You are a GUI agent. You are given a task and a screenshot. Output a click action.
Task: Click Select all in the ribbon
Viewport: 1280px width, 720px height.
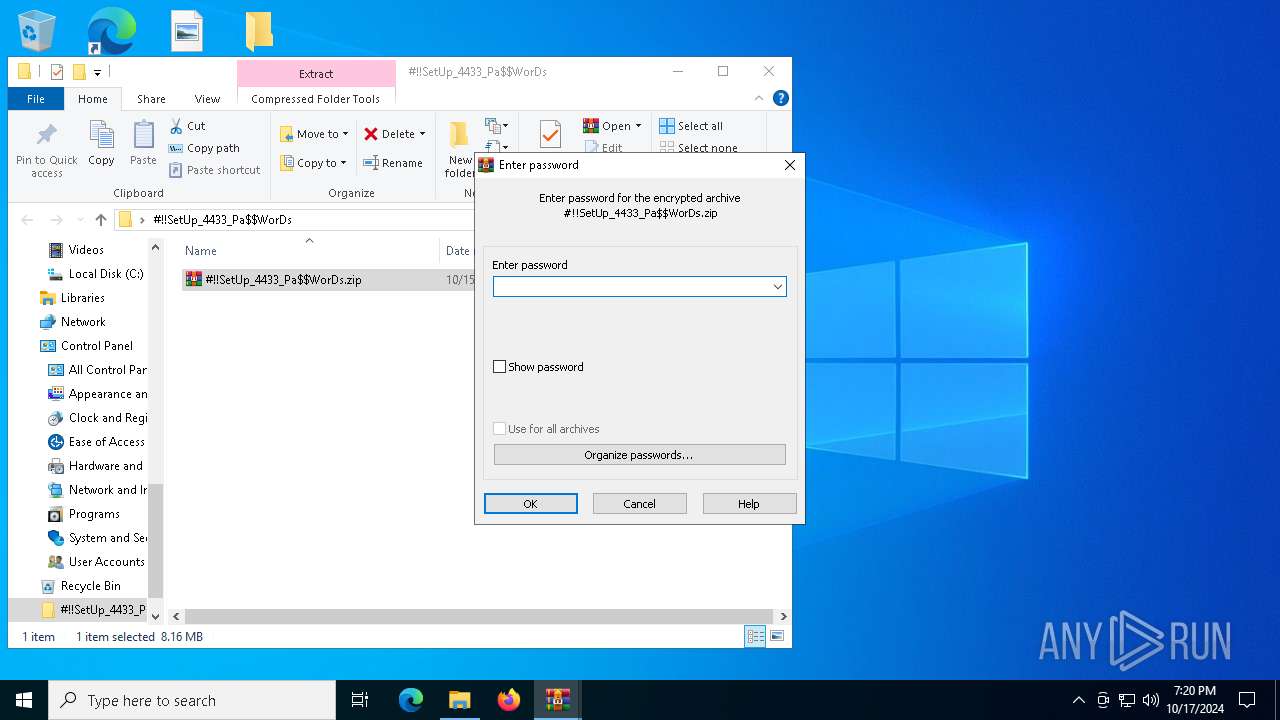691,126
